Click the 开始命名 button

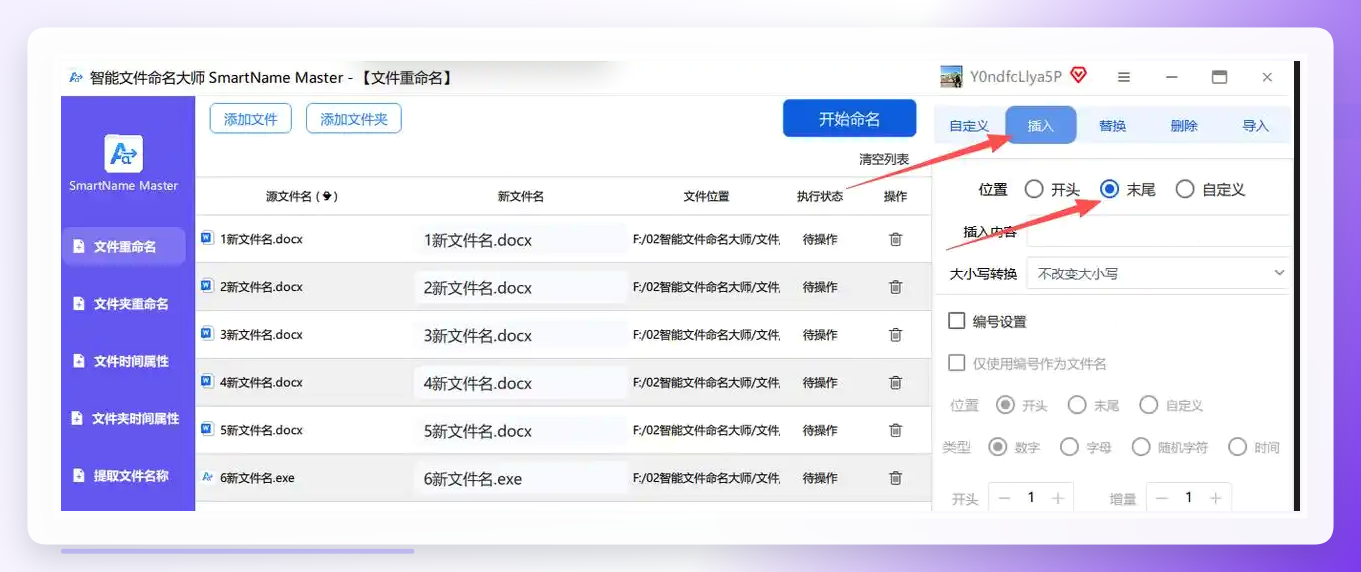[x=850, y=119]
